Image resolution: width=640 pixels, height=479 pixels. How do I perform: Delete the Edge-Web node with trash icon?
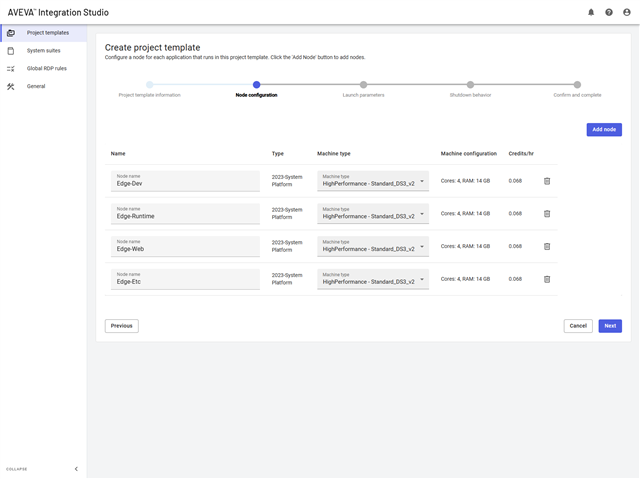(547, 246)
